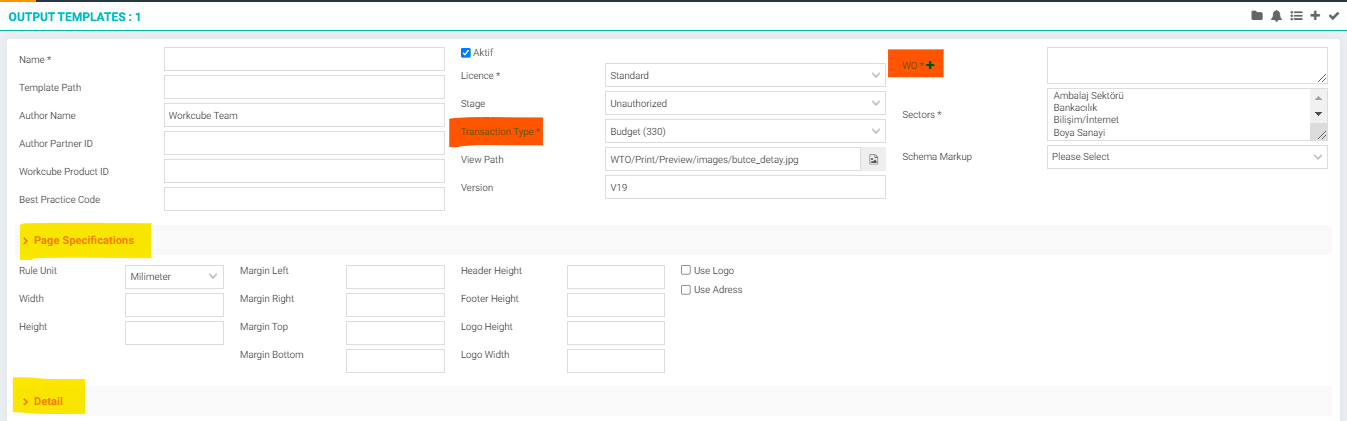The height and width of the screenshot is (421, 1347).
Task: Open the Rule Unit Milimeter dropdown
Action: (174, 277)
